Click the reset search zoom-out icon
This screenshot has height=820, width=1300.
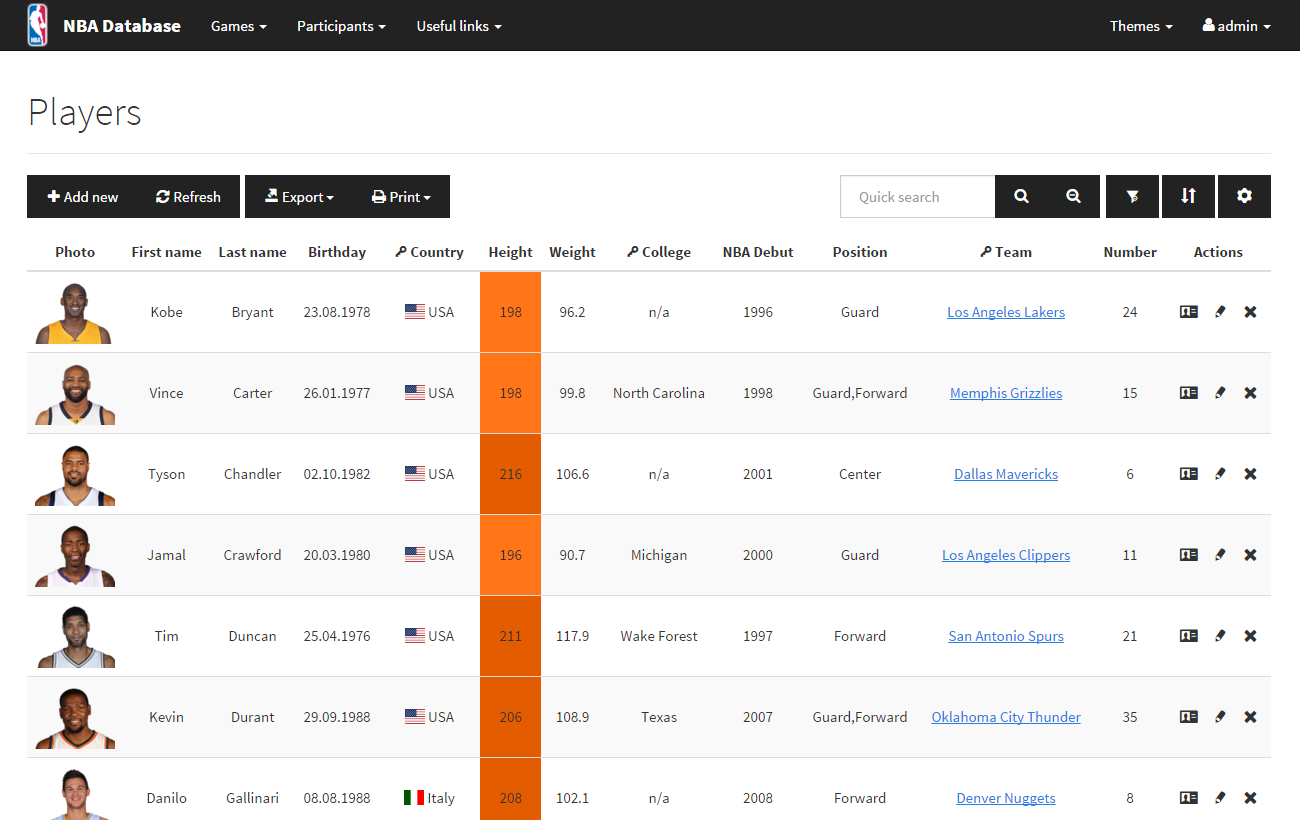tap(1073, 197)
